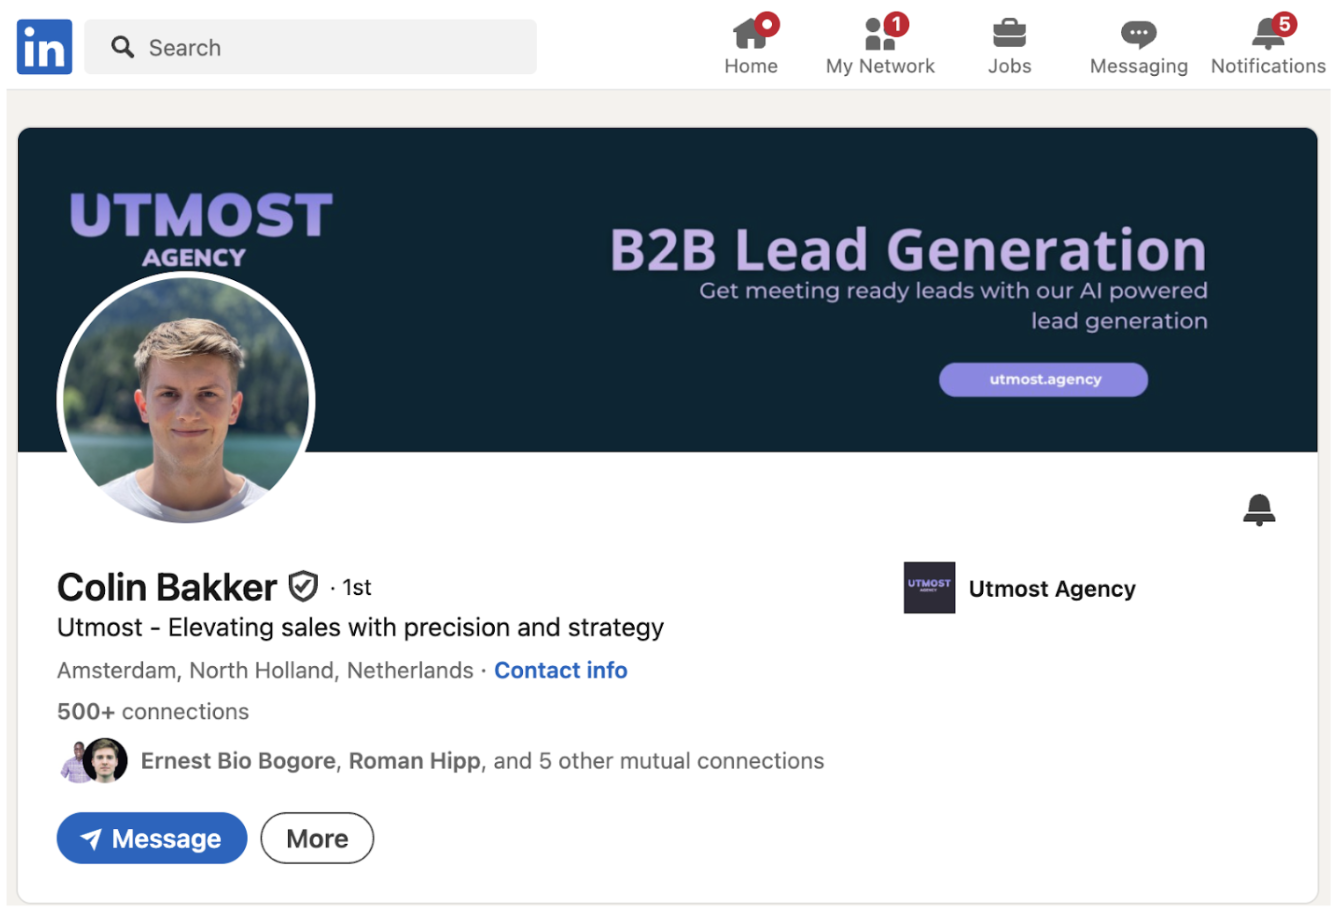Open the More options button
Viewport: 1336px width, 916px height.
[317, 838]
